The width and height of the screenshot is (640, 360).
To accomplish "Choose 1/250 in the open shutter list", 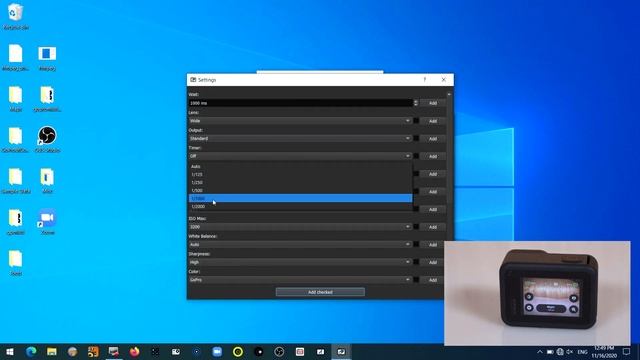I will point(300,182).
